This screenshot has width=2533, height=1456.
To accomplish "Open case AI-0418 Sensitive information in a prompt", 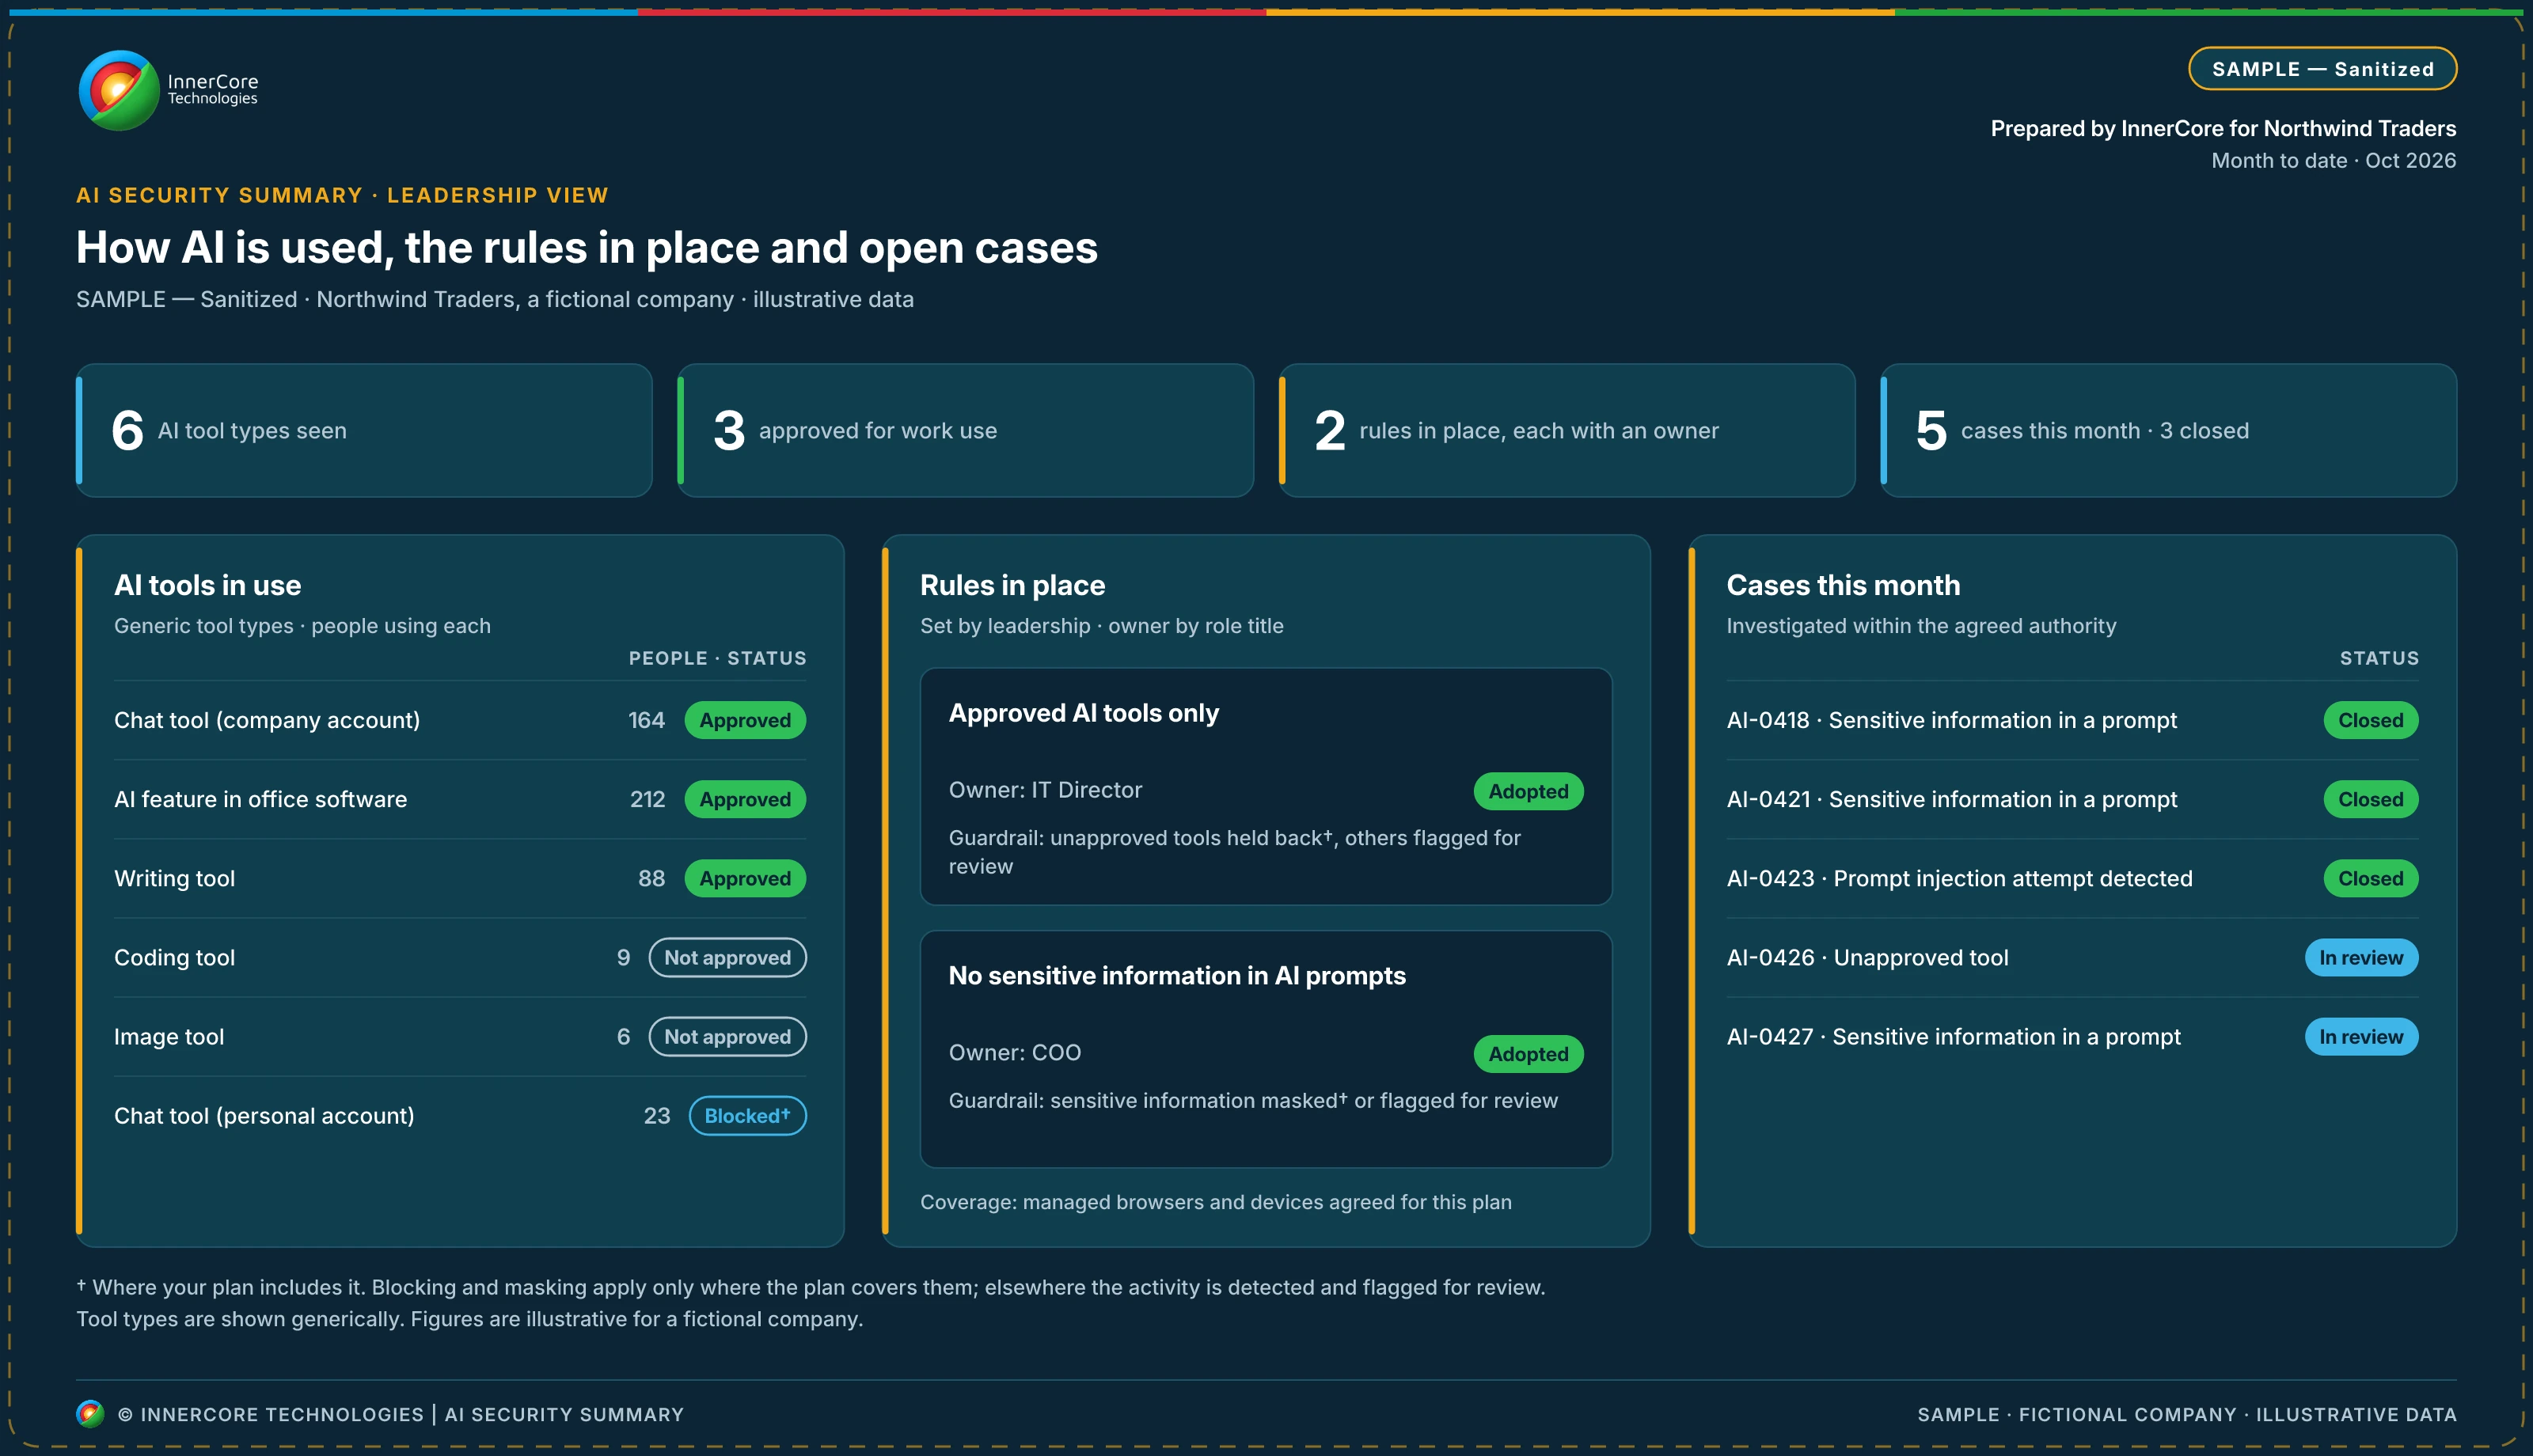I will (1951, 720).
